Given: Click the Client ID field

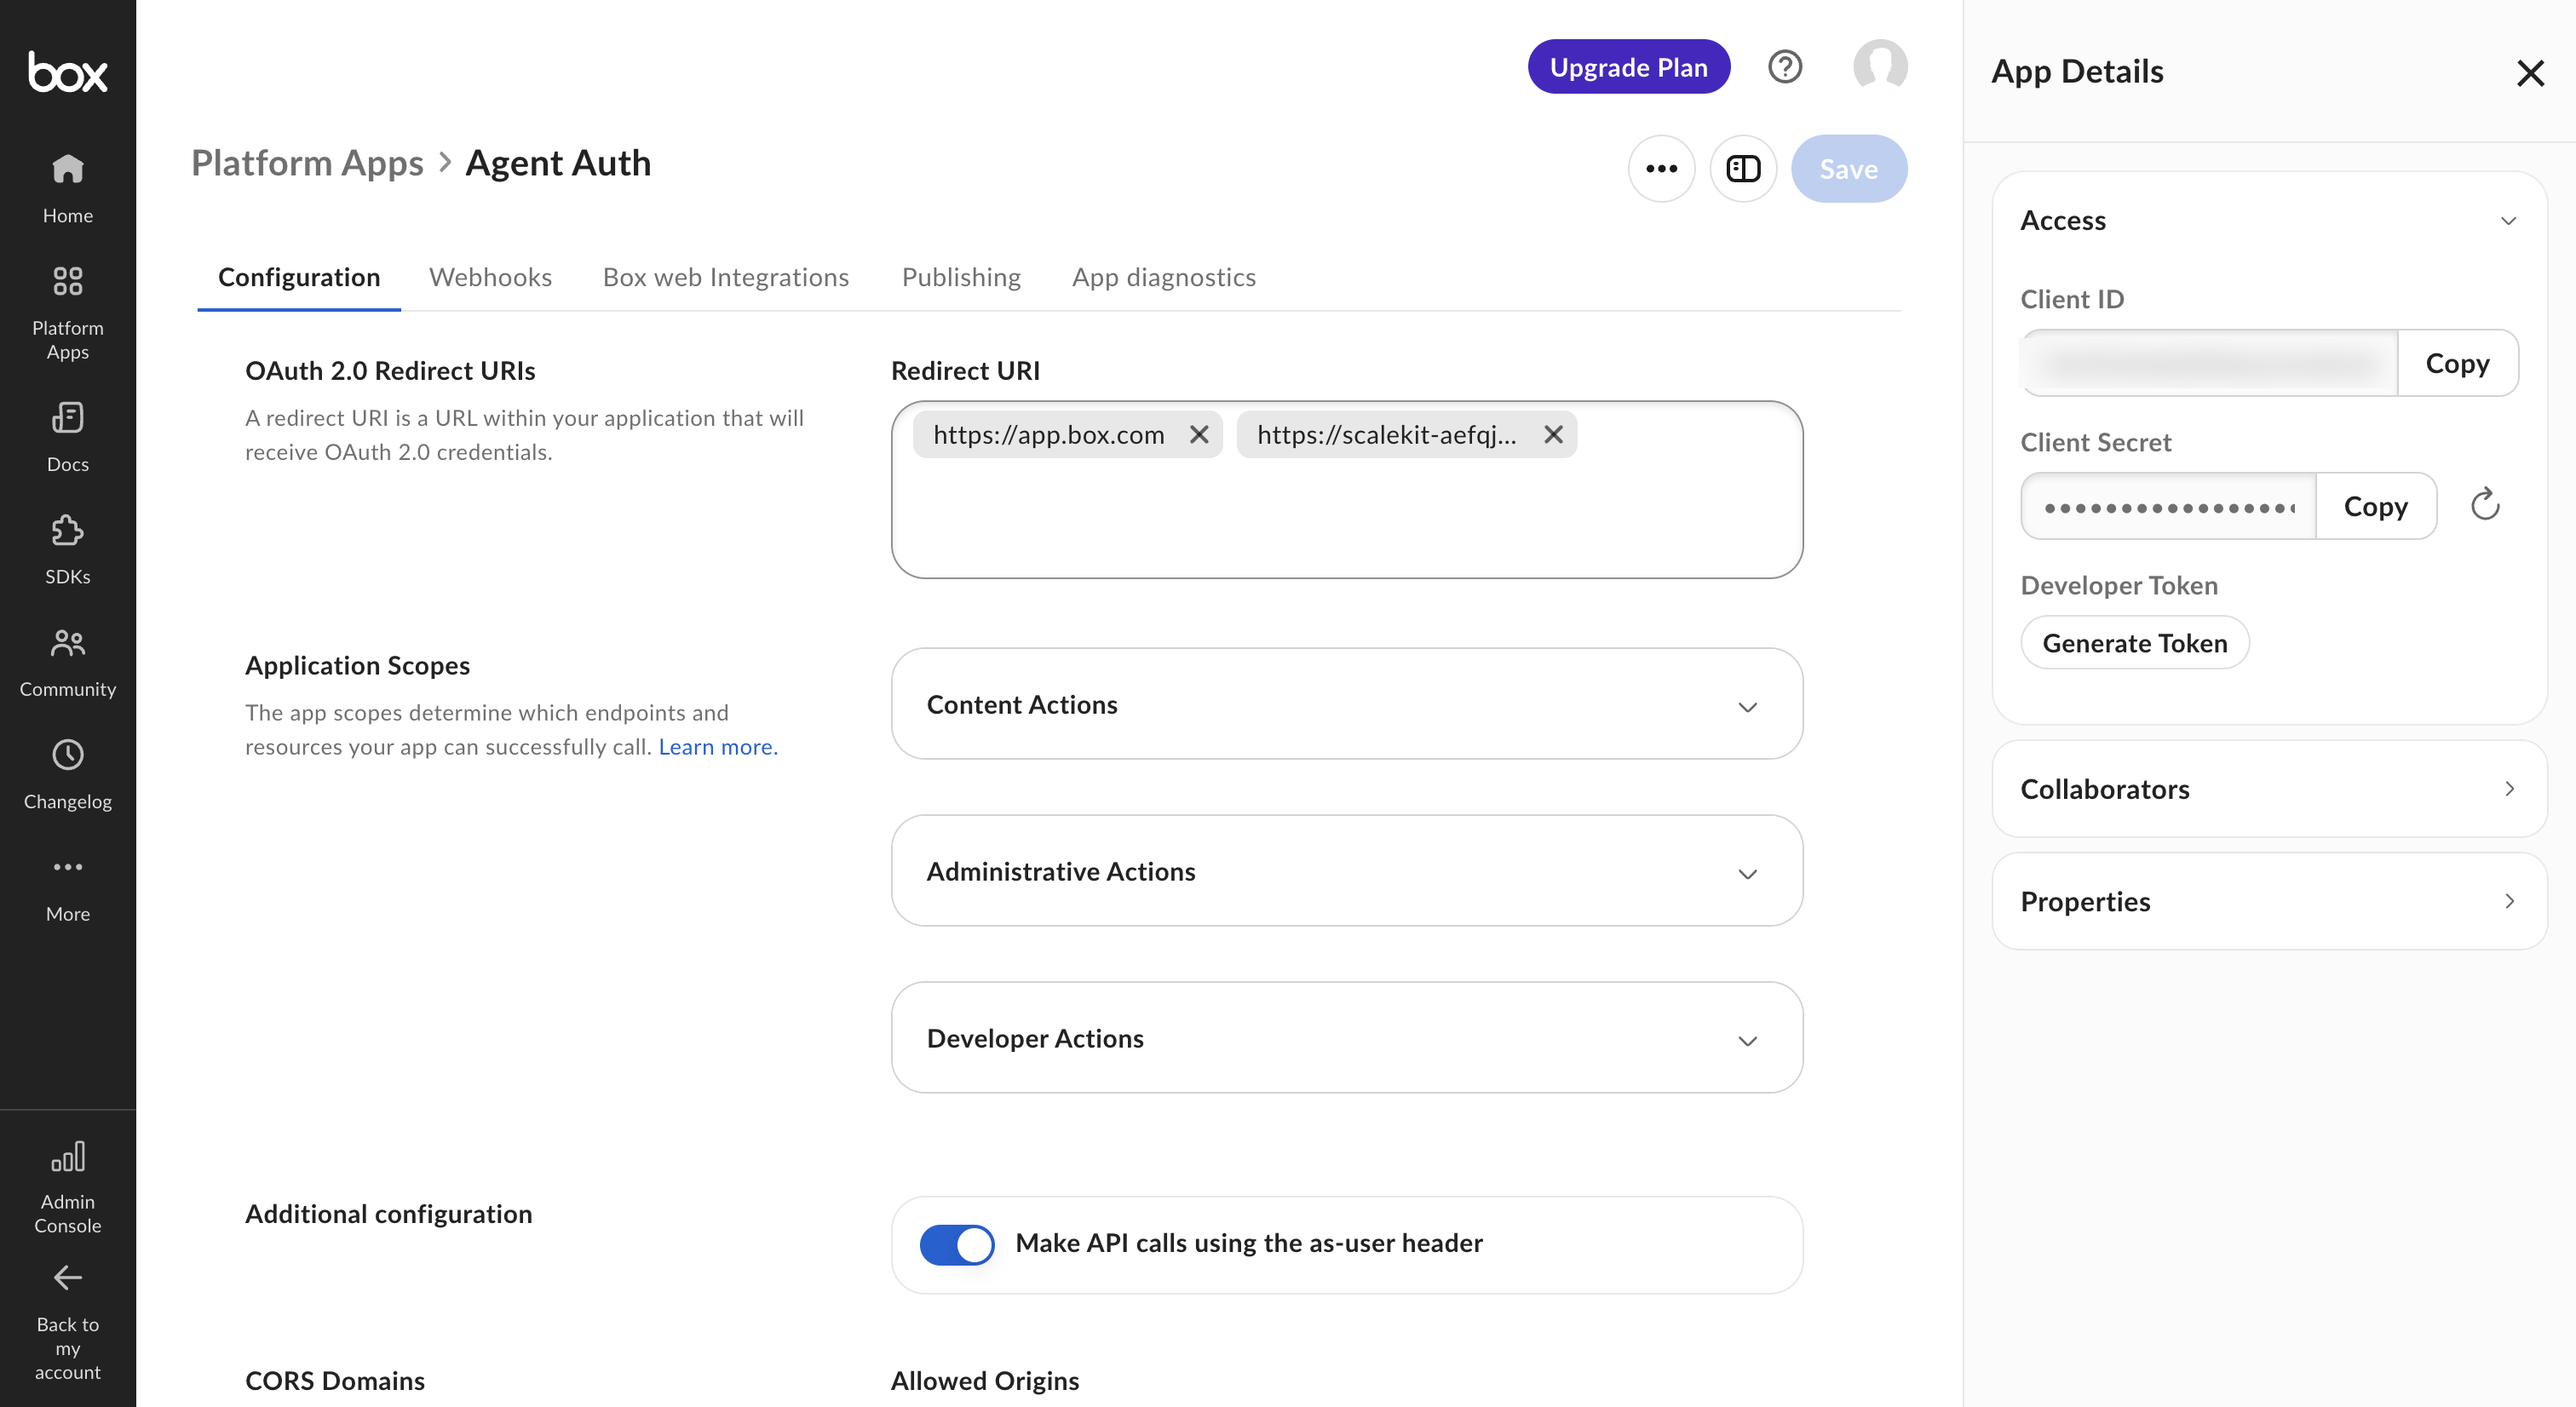Looking at the screenshot, I should (2209, 363).
